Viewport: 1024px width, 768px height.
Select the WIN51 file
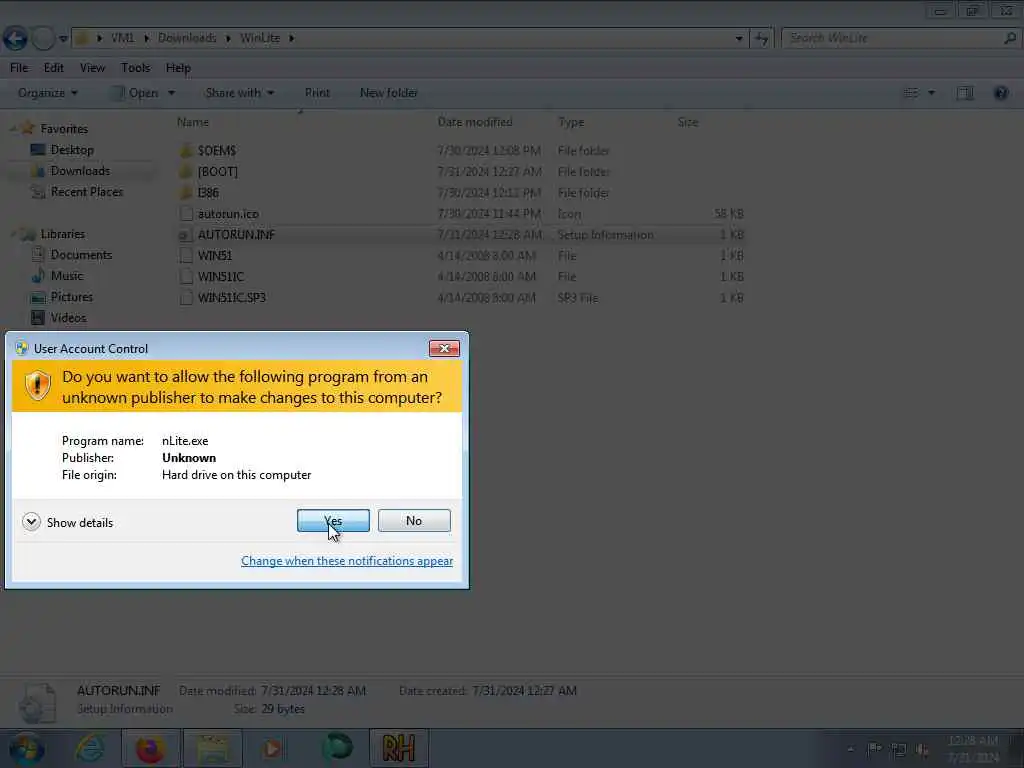[215, 255]
